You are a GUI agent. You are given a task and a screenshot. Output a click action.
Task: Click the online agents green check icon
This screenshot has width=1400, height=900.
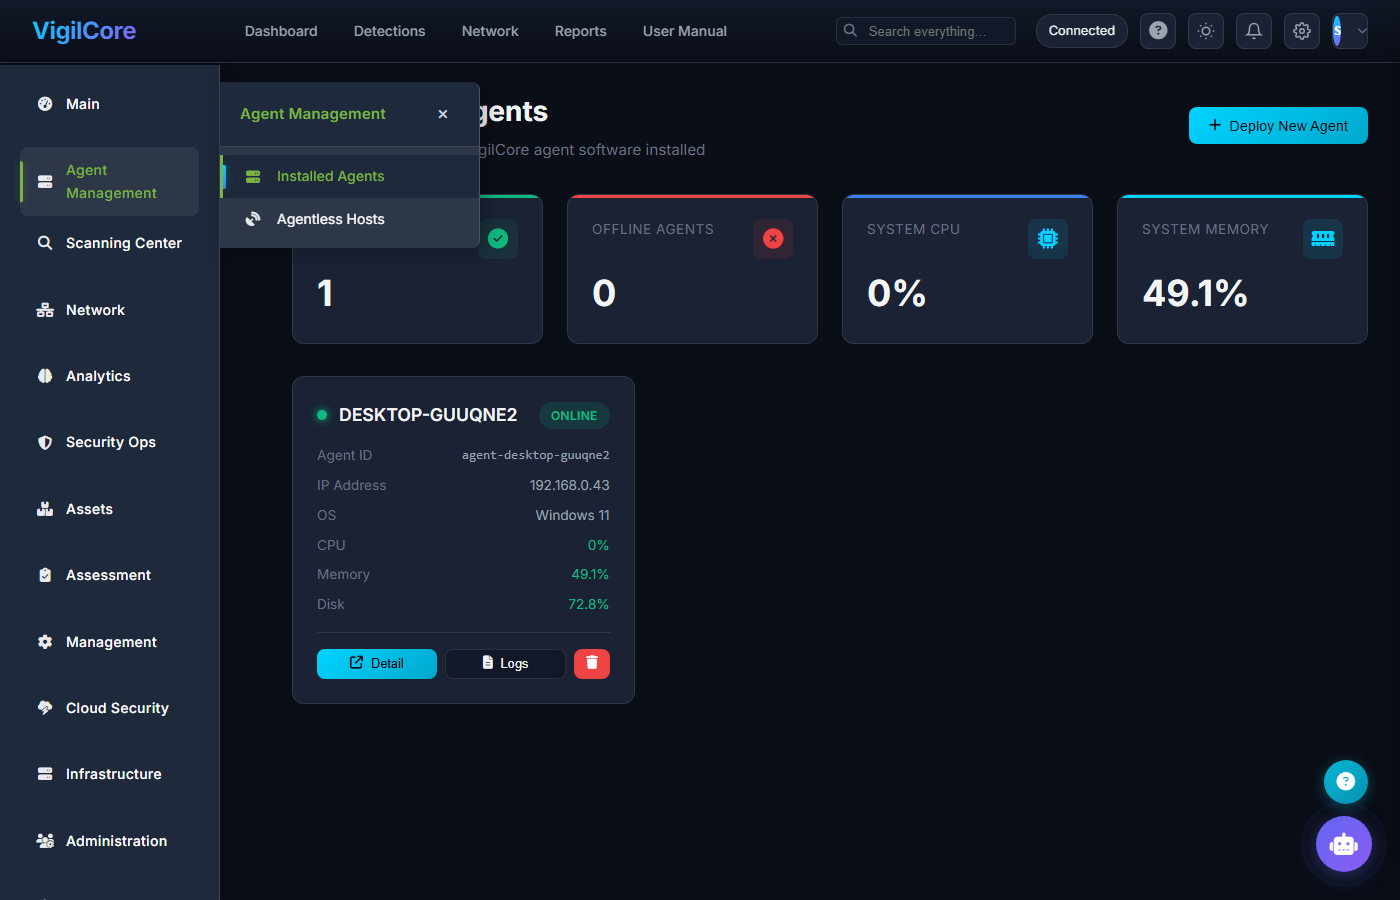pyautogui.click(x=498, y=238)
